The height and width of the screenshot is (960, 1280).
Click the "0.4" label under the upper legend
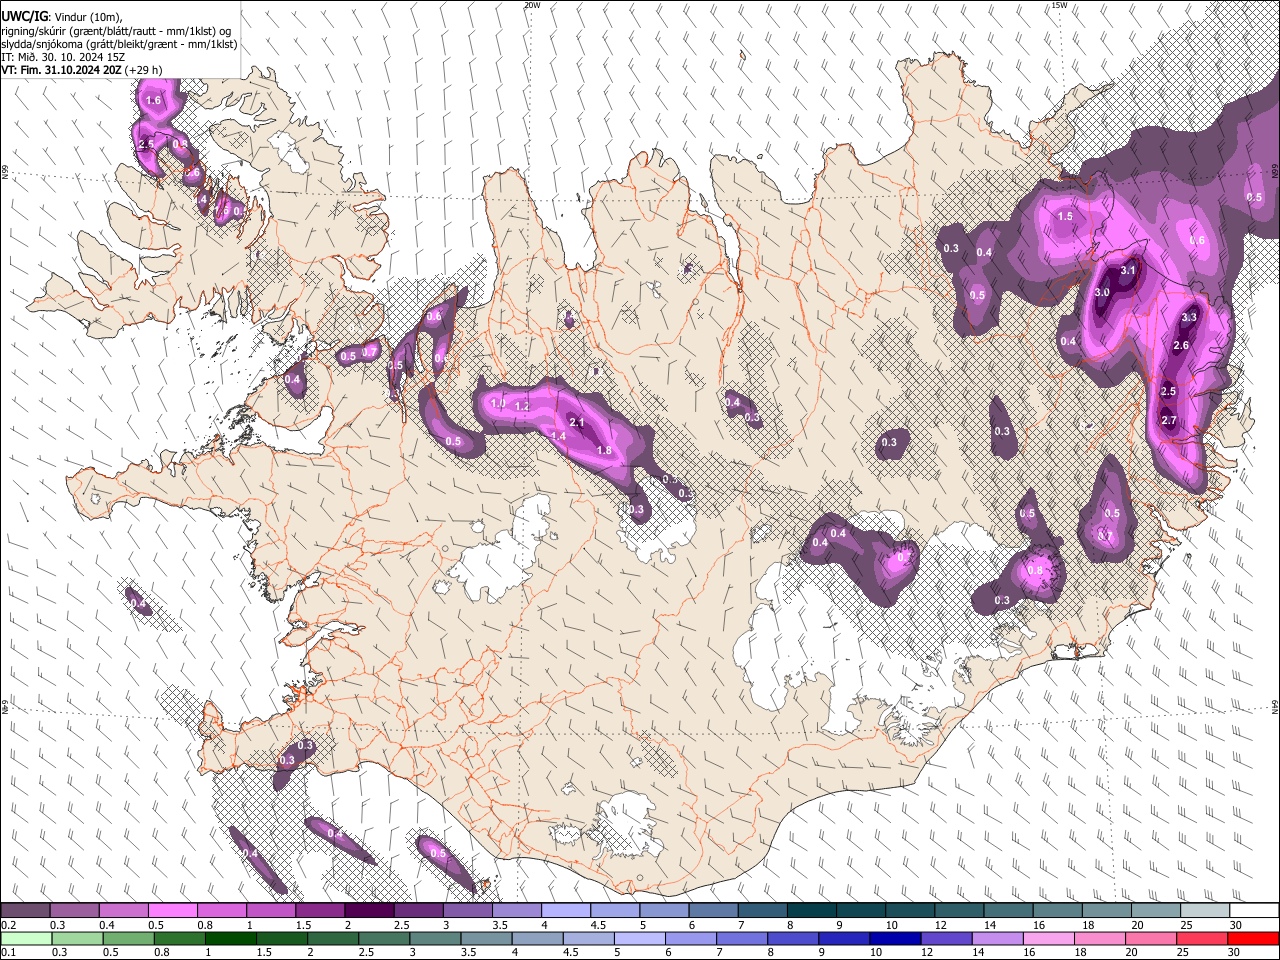coord(106,925)
